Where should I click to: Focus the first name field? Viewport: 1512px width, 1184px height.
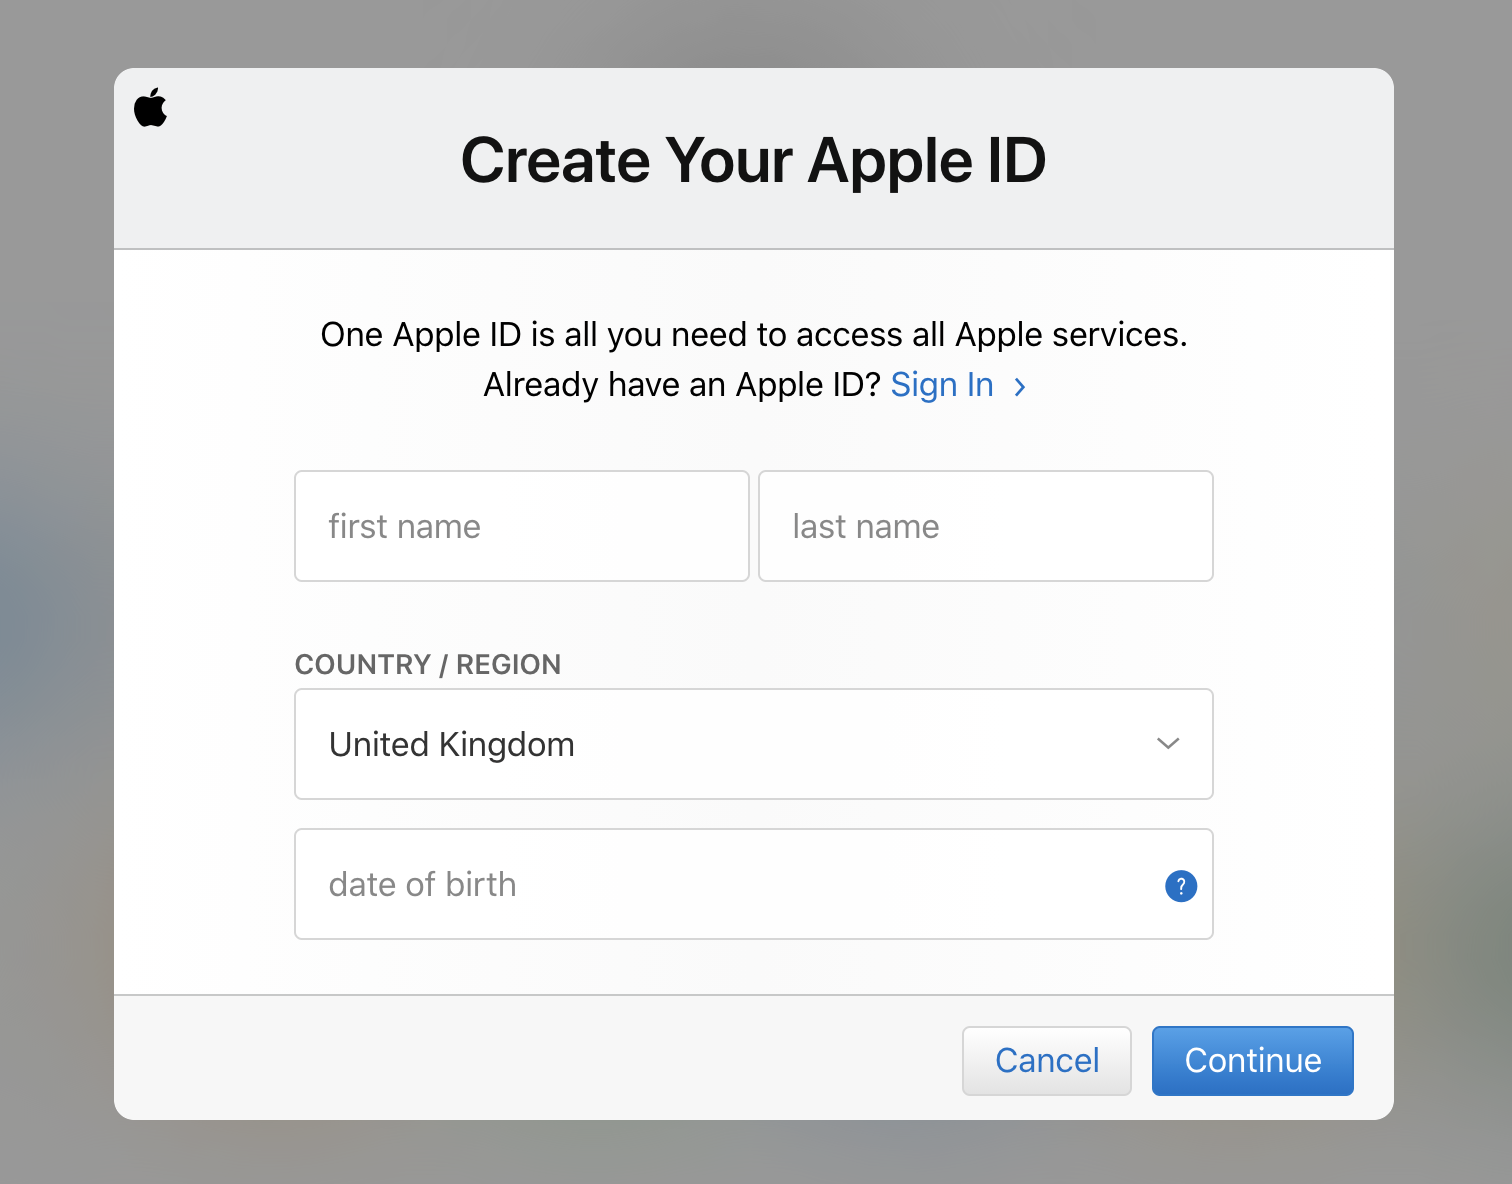[521, 526]
